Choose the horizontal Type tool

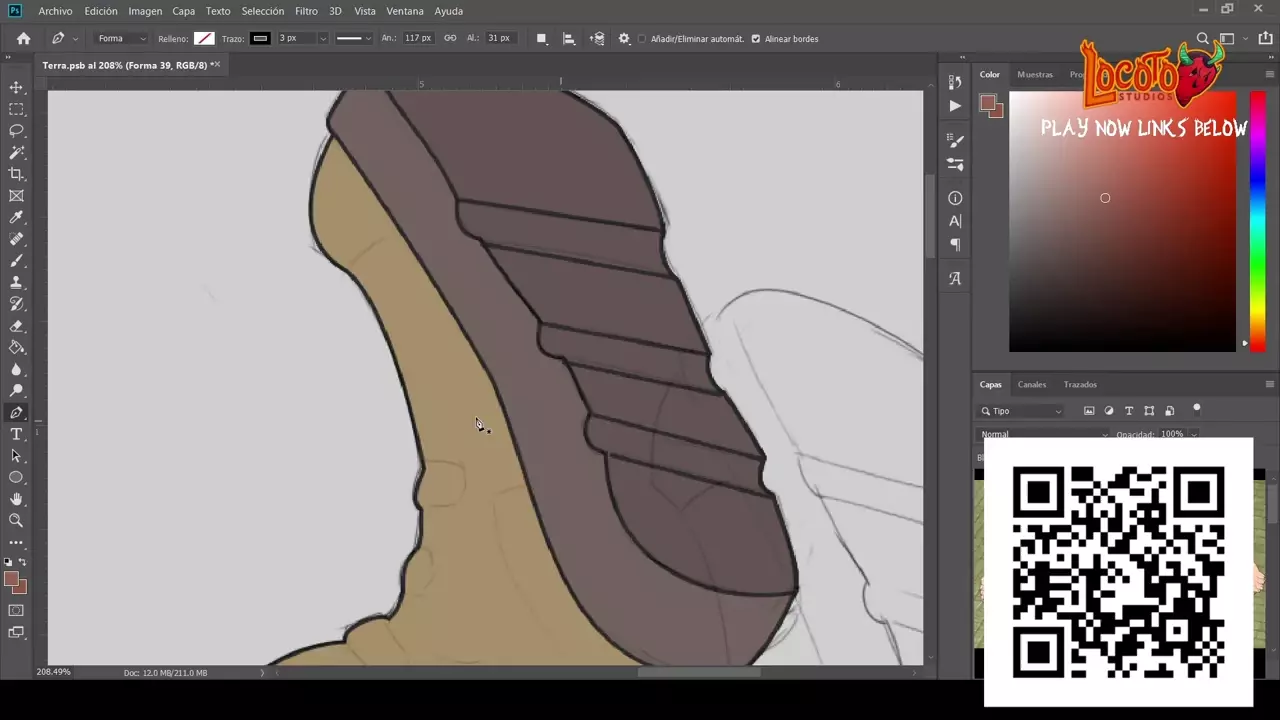point(16,434)
